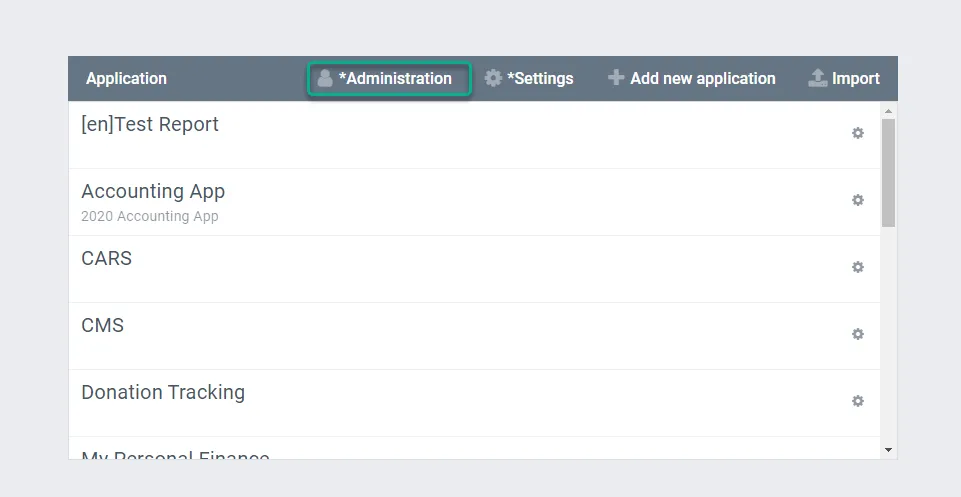Click the Application header label
The image size is (961, 497).
click(127, 78)
